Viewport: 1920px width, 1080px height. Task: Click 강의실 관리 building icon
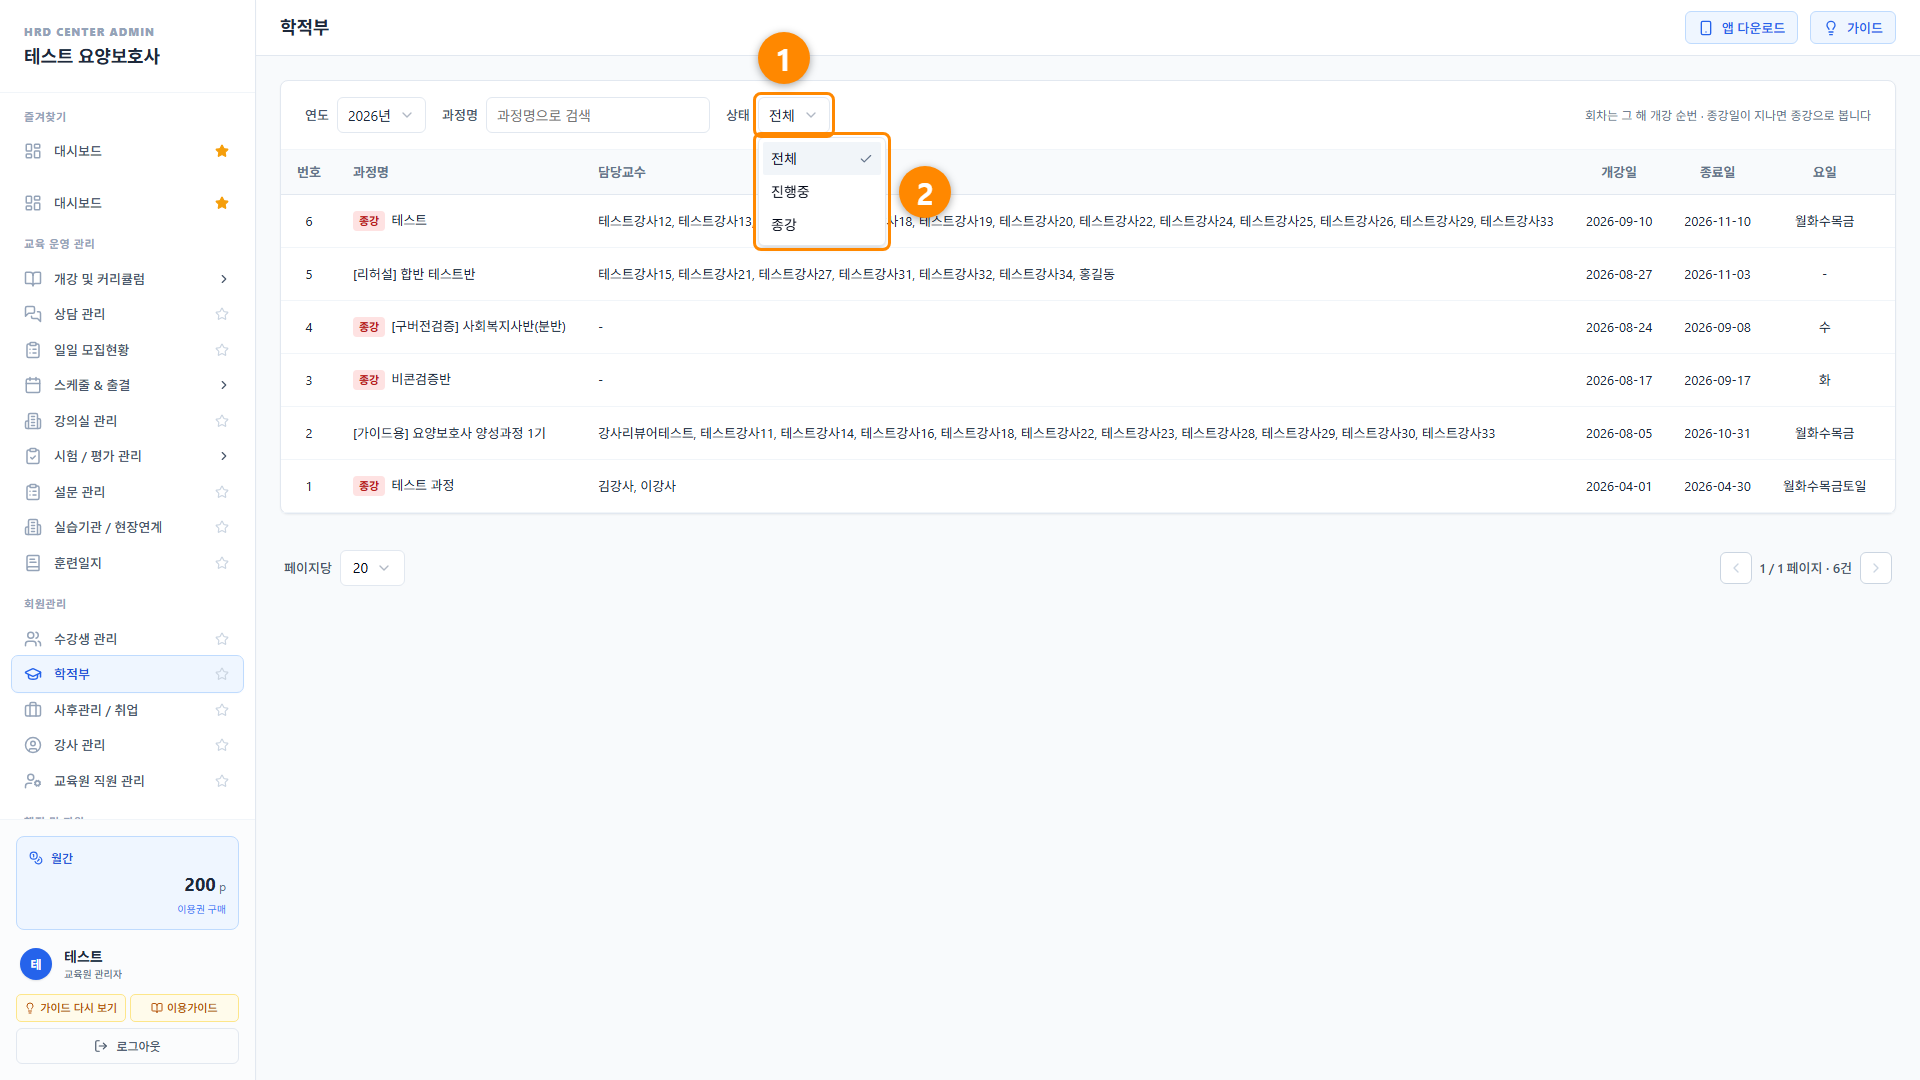(33, 421)
